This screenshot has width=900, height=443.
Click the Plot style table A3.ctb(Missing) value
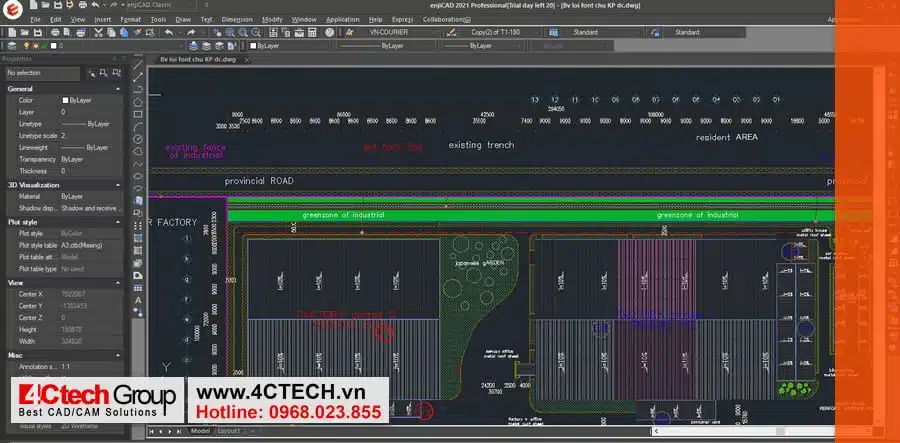pos(82,246)
